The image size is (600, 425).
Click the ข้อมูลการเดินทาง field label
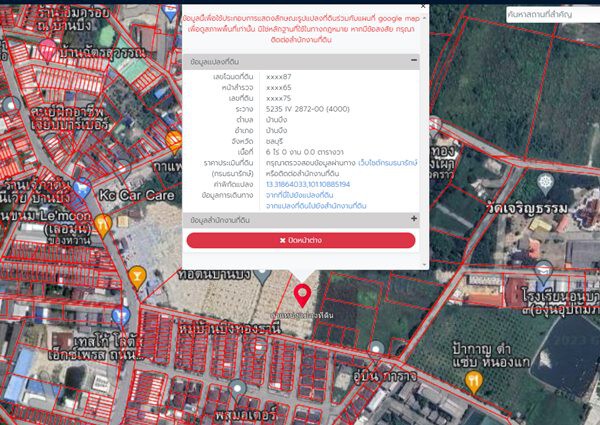tap(227, 195)
